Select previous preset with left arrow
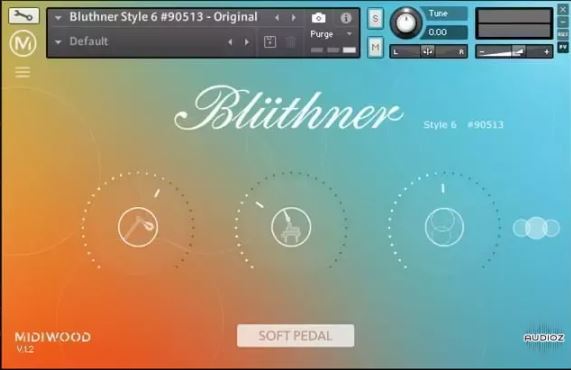Viewport: 571px width, 370px height. click(x=230, y=42)
